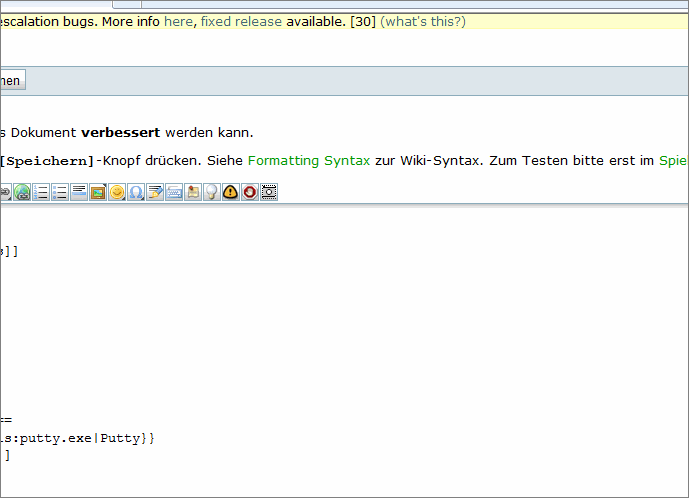Insert an unordered list item

60,192
